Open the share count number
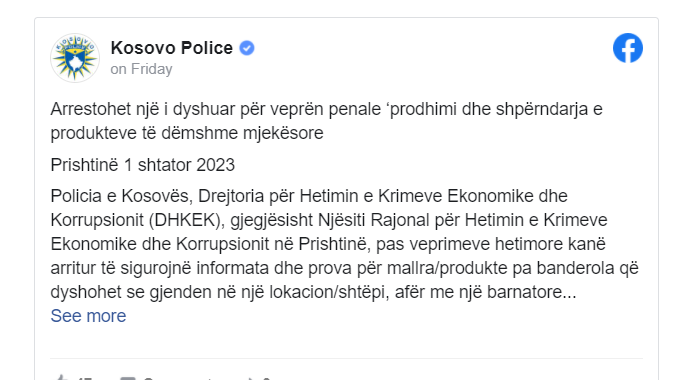697x380 pixels. click(266, 378)
